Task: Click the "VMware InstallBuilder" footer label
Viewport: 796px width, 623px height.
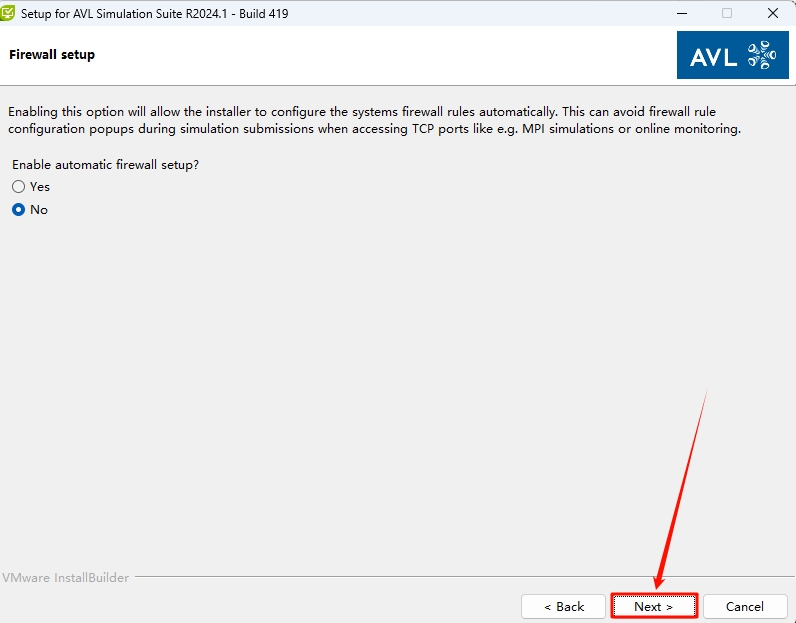Action: (x=66, y=578)
